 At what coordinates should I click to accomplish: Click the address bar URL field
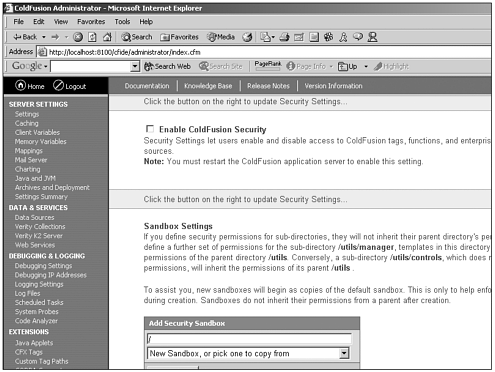(263, 52)
